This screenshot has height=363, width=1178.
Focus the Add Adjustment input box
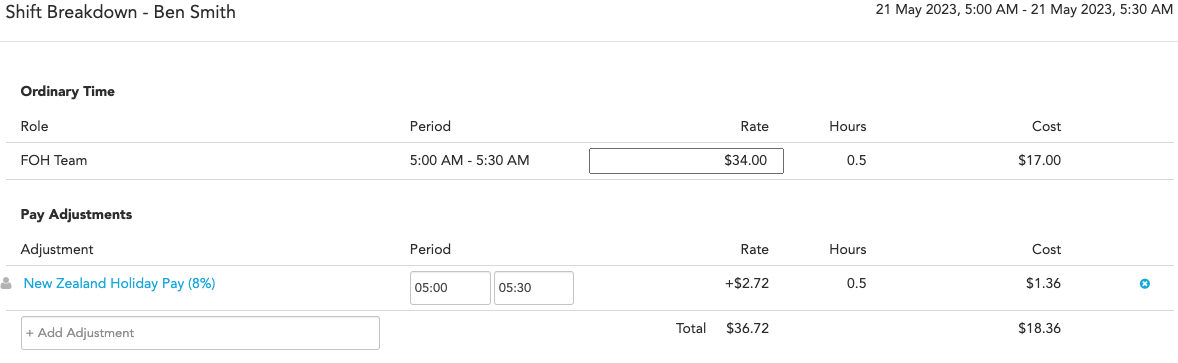(x=201, y=333)
